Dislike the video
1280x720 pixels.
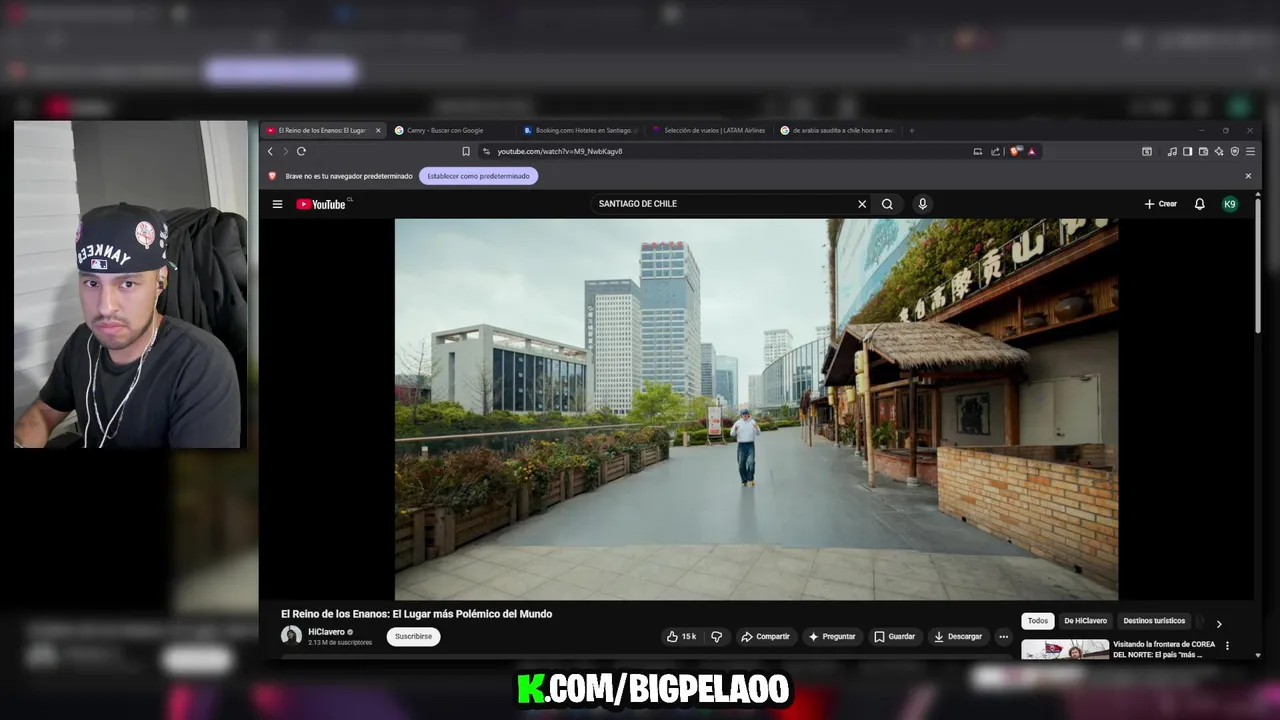click(716, 636)
